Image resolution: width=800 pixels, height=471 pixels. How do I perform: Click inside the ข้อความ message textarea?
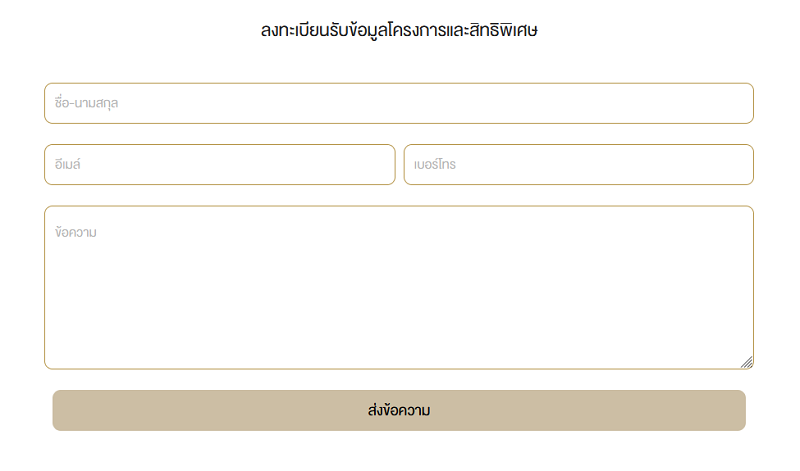tap(398, 287)
